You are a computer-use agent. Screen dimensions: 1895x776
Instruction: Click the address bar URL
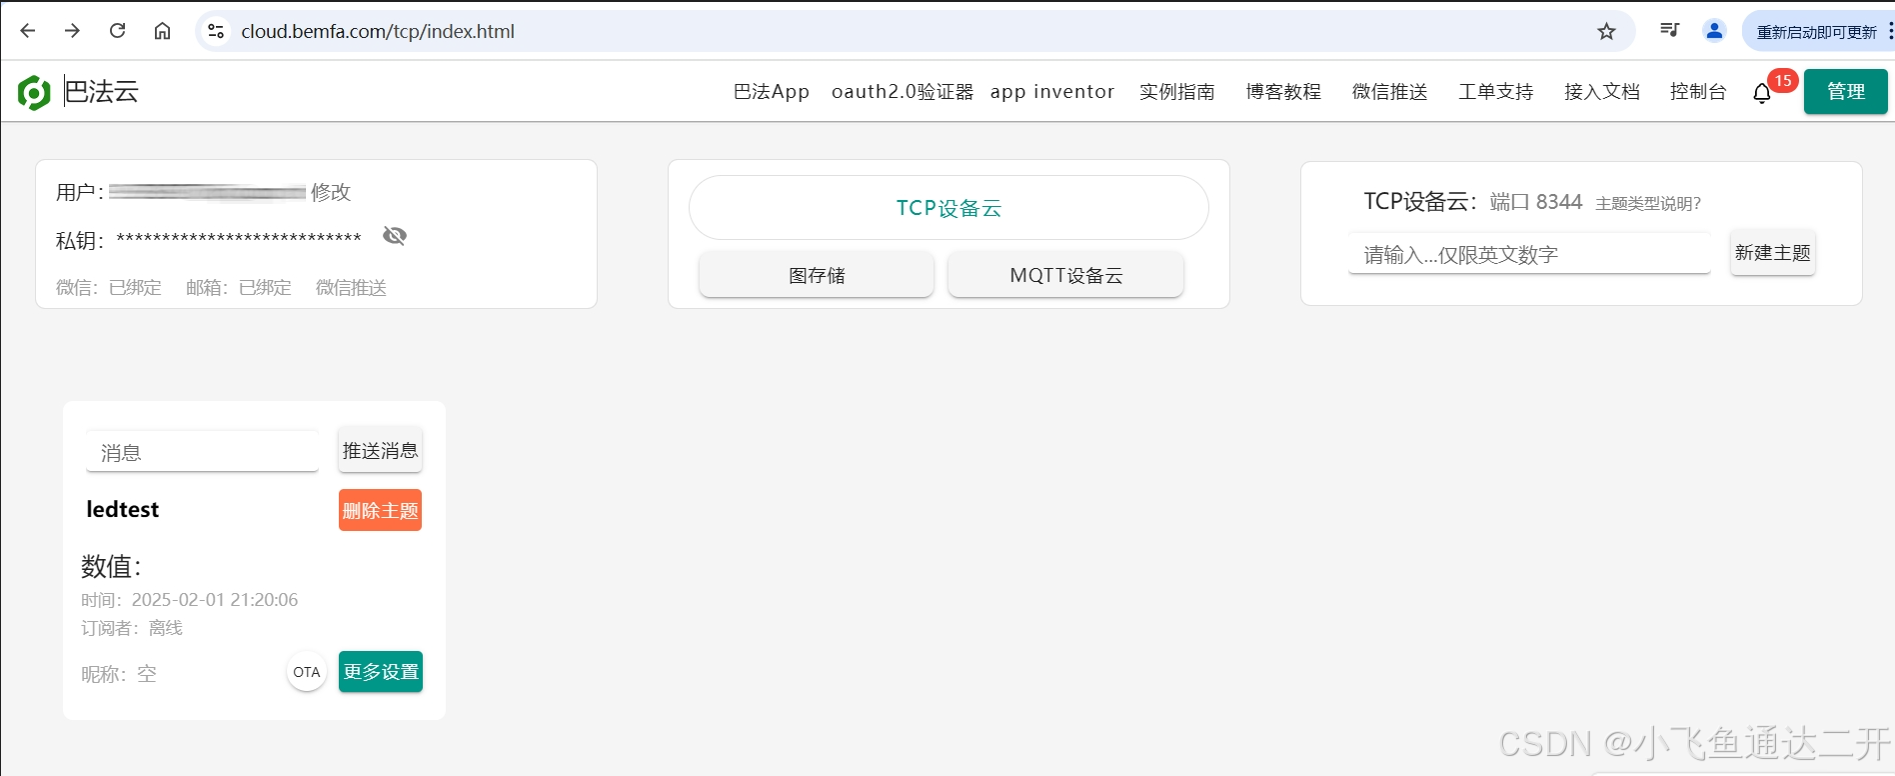(x=378, y=31)
